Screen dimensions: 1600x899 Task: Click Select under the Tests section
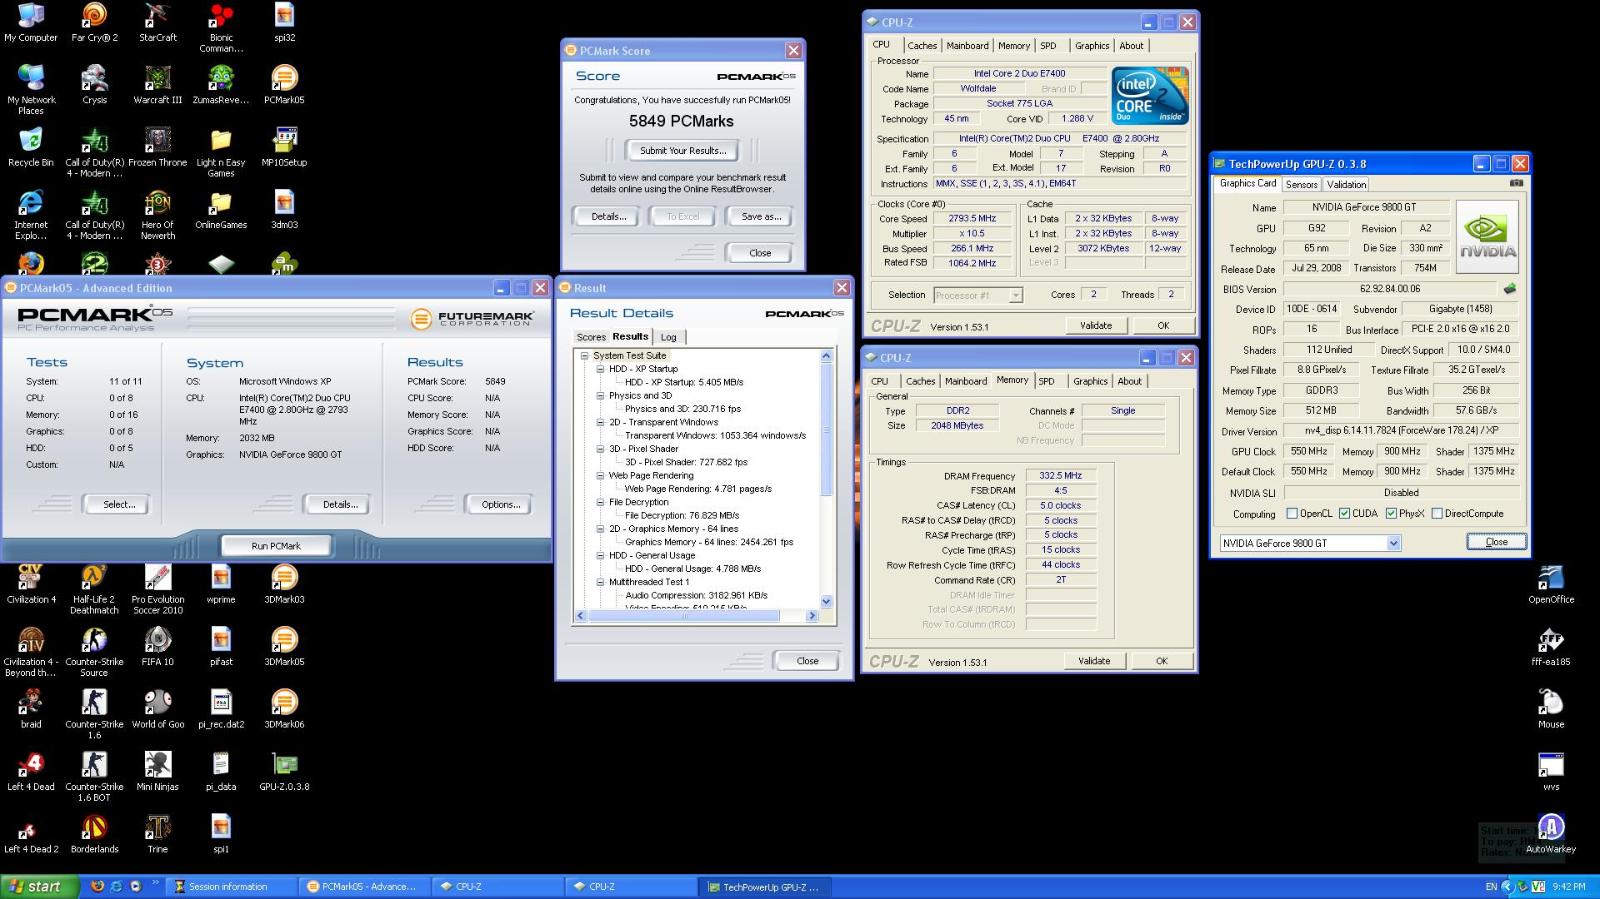click(119, 504)
